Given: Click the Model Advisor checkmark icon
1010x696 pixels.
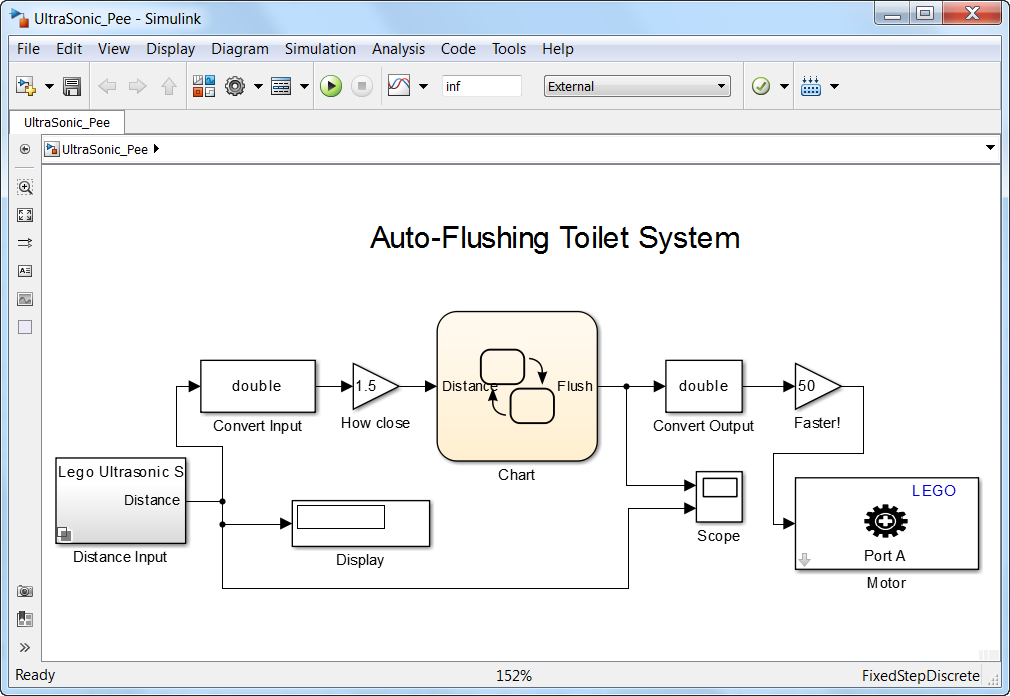Looking at the screenshot, I should tap(761, 87).
